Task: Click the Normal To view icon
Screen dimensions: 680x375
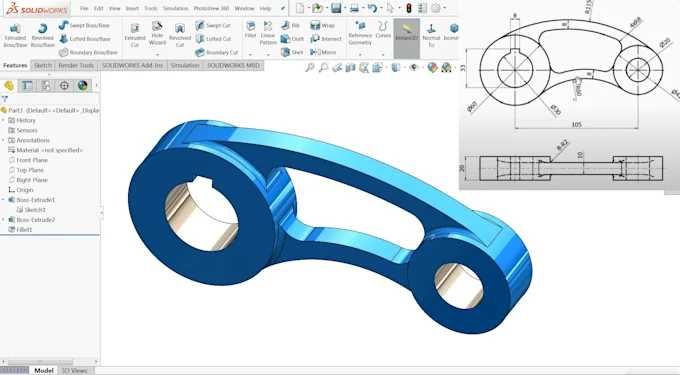Action: pos(431,35)
